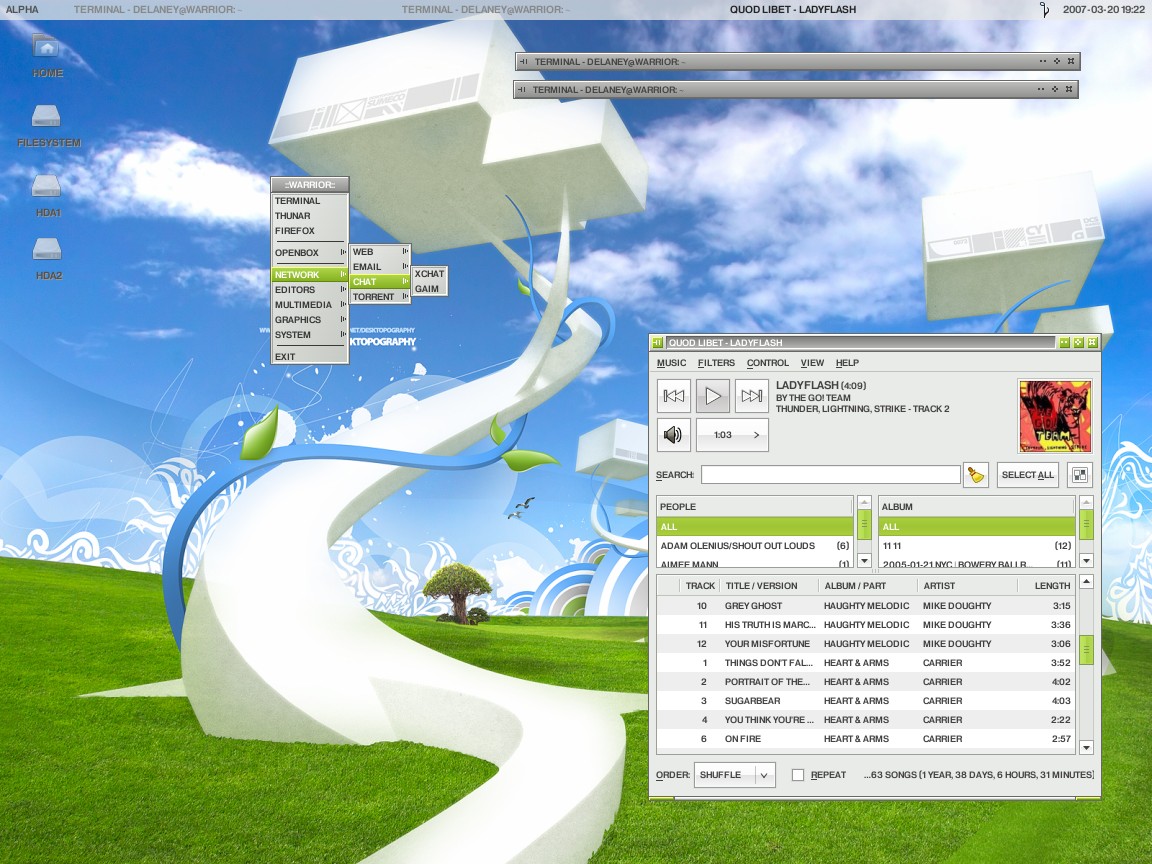Screen dimensions: 1152x864
Task: Launch Thunar from Warrior menu
Action: pyautogui.click(x=309, y=216)
